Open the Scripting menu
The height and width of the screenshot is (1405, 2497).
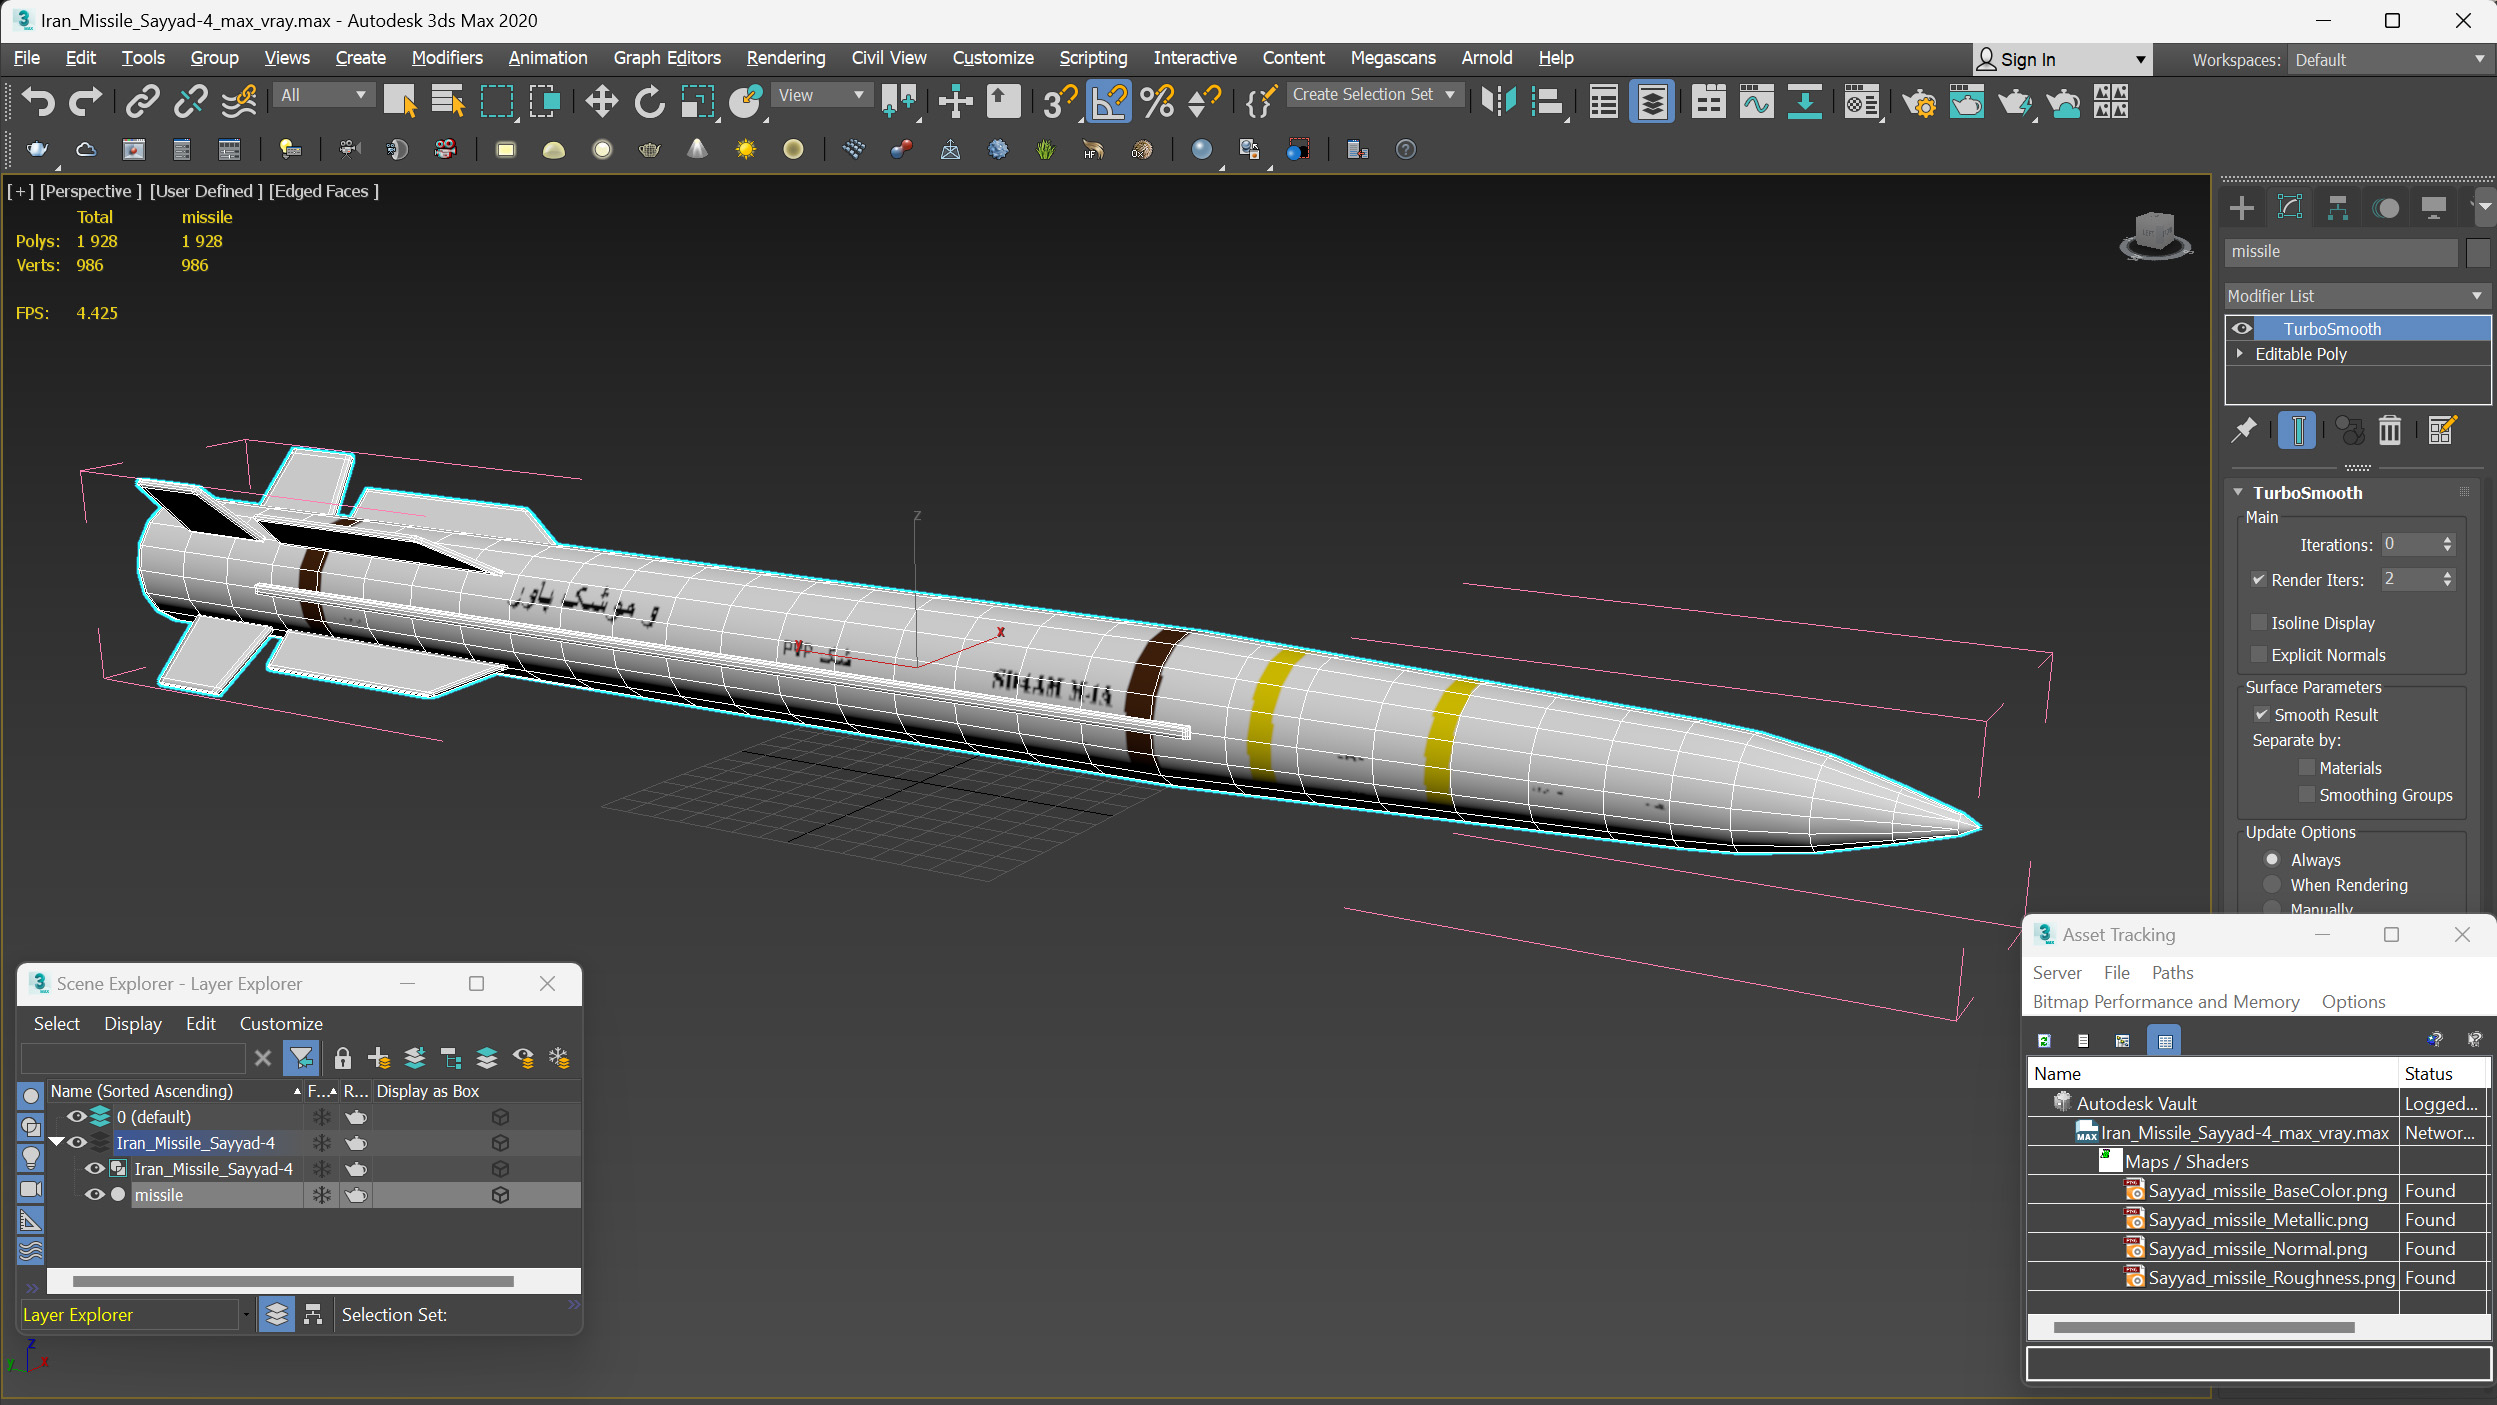(1093, 58)
